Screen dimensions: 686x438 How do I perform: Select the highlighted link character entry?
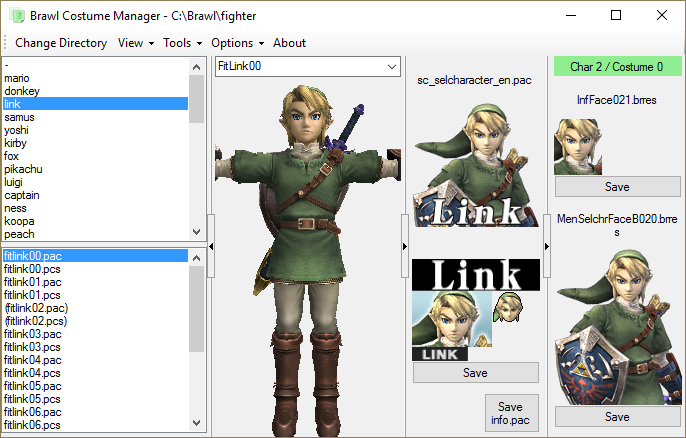[95, 104]
